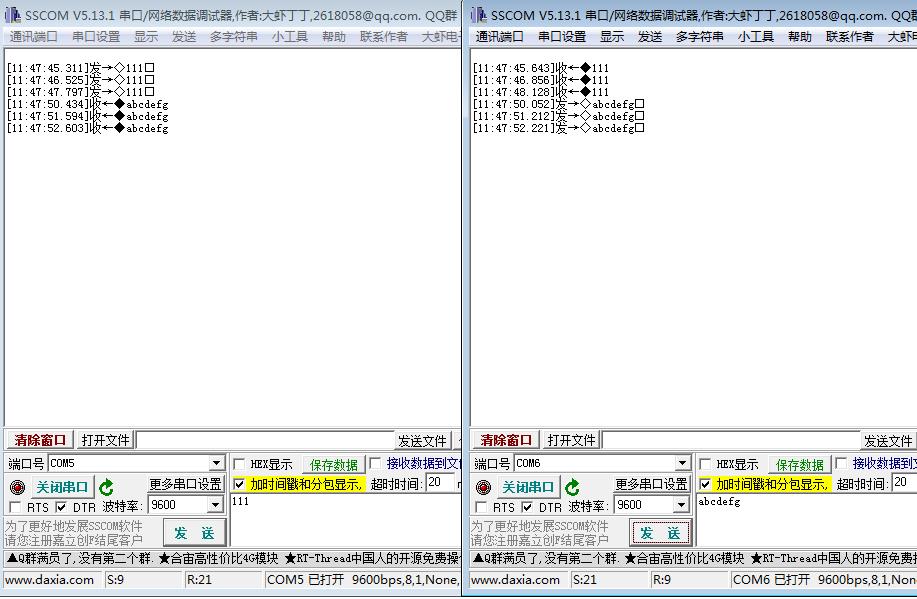Toggle RTS checkbox in COM6 window
The height and width of the screenshot is (599, 917).
[481, 507]
